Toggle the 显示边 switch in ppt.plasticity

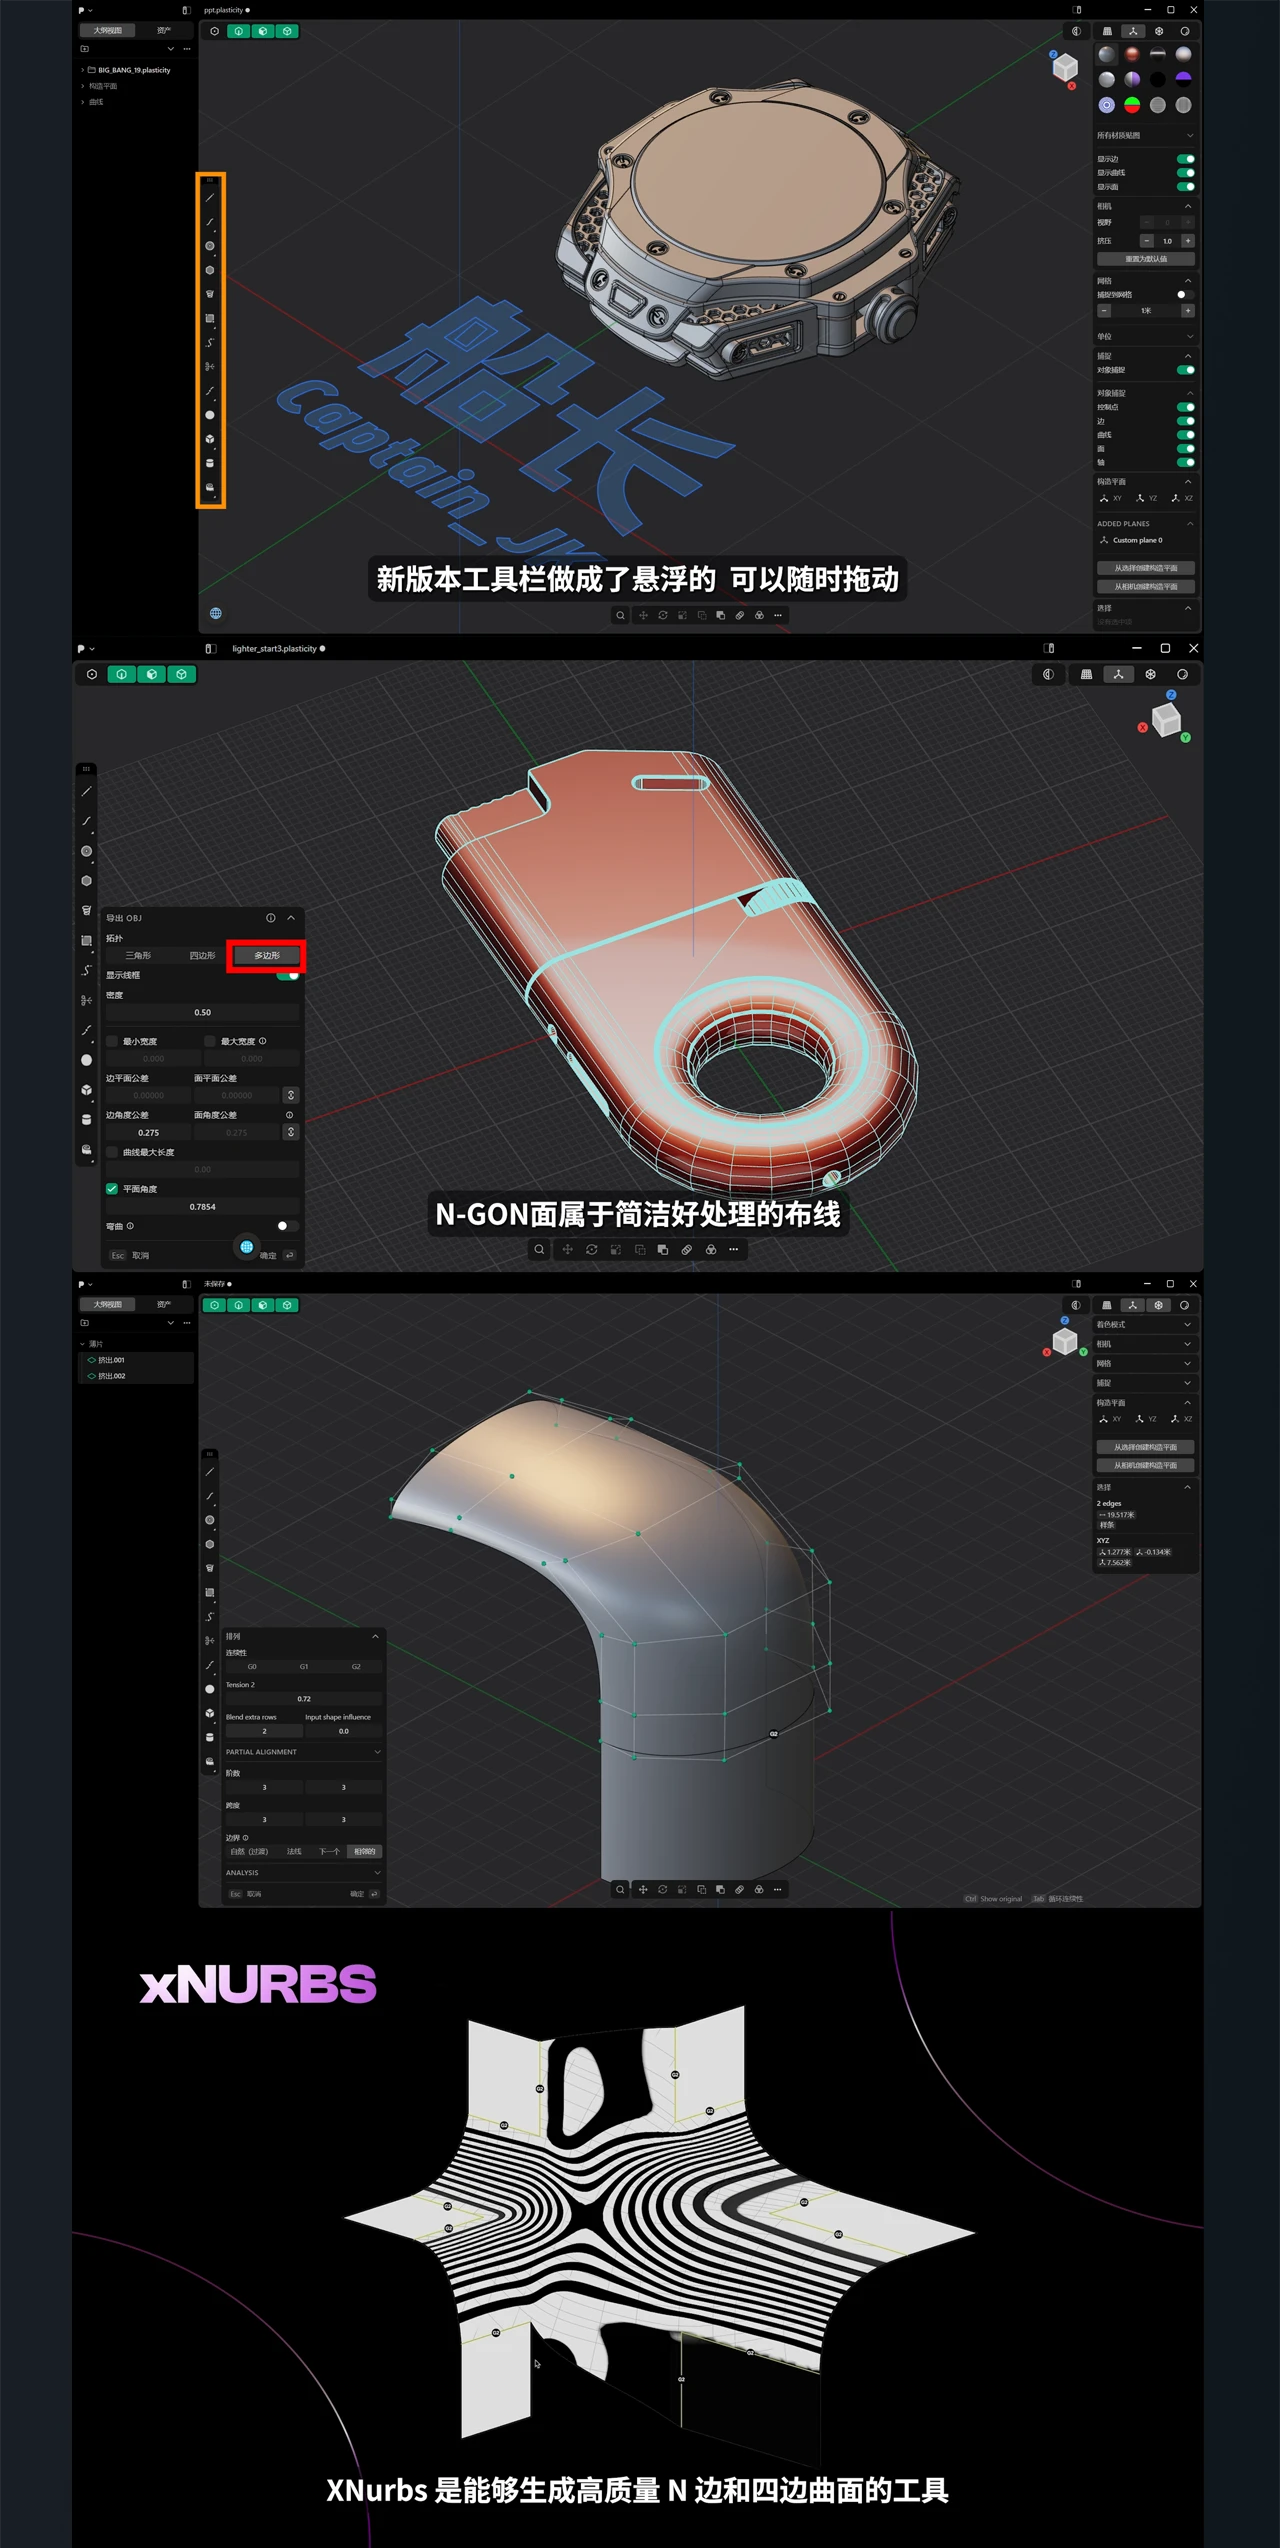[1186, 159]
